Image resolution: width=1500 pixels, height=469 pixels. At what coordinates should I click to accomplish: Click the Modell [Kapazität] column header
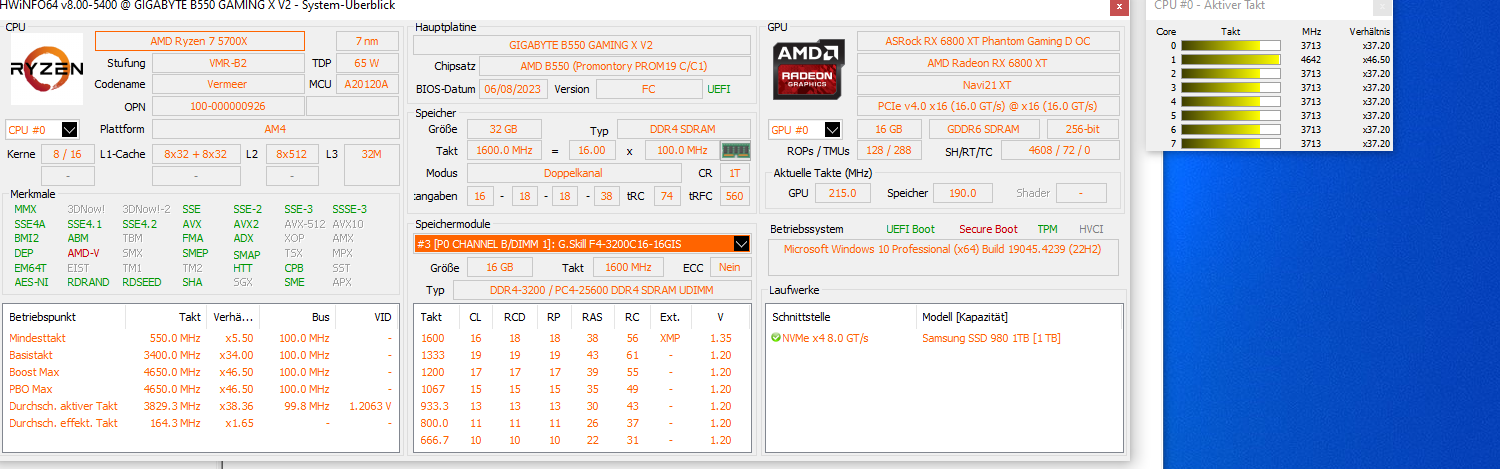pos(1018,316)
